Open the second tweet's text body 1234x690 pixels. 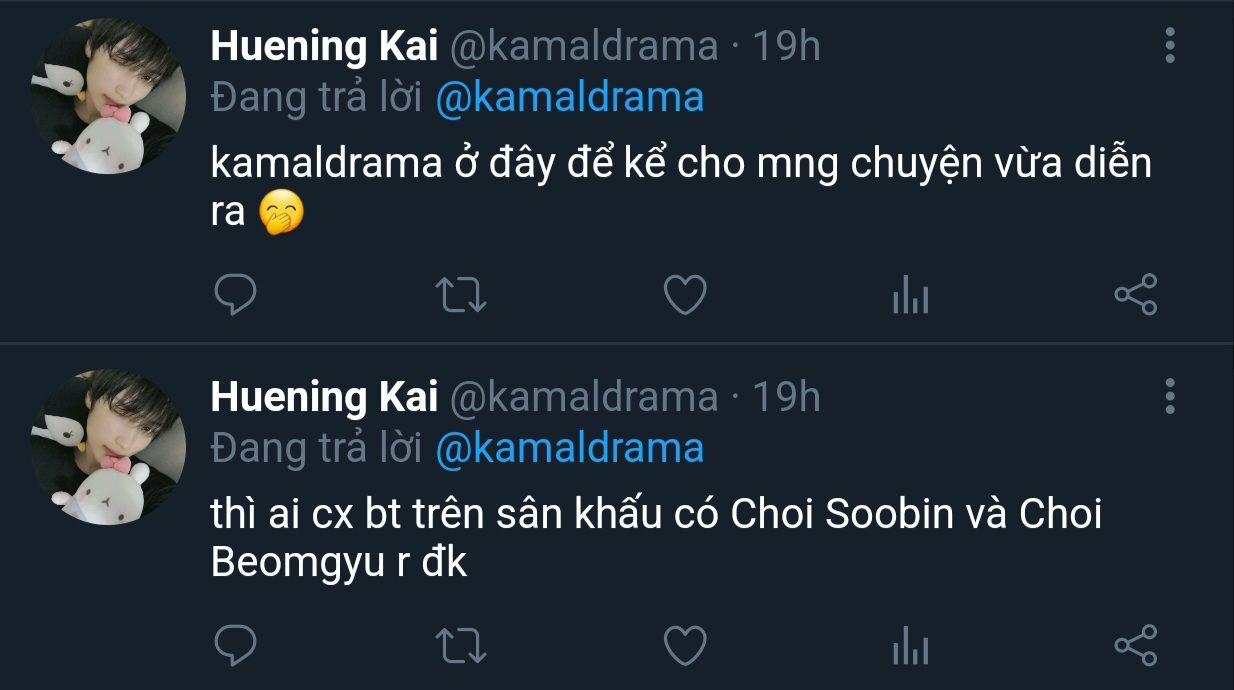655,538
